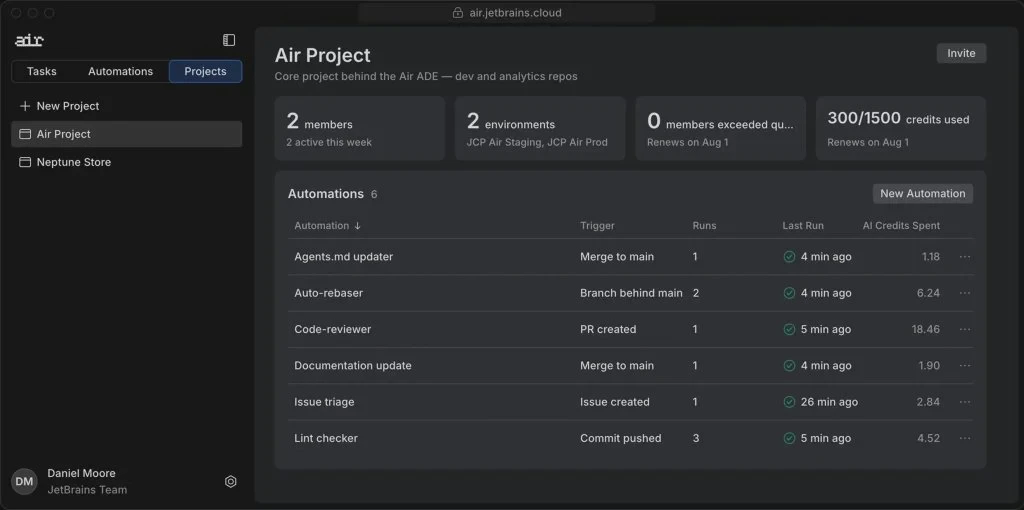Open settings via the gear icon near Daniel Moore
The image size is (1024, 510).
click(231, 482)
